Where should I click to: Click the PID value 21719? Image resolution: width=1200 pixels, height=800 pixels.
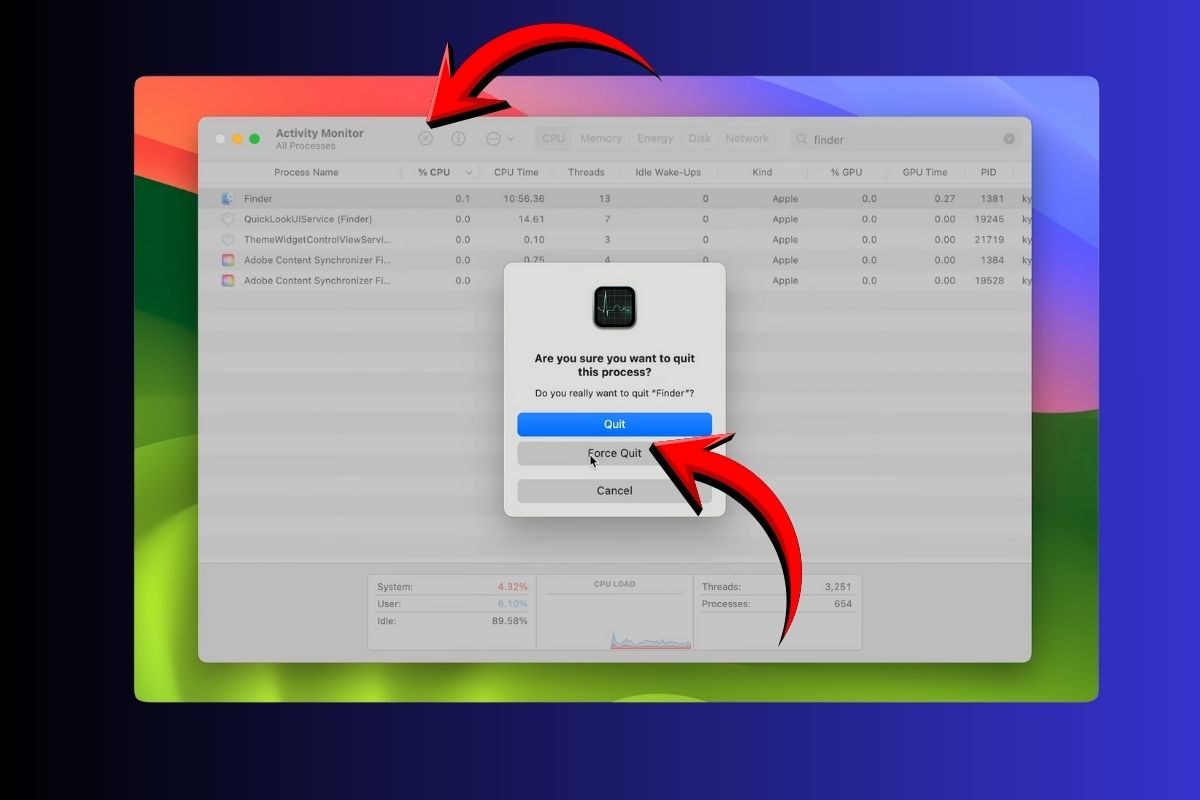coord(989,240)
